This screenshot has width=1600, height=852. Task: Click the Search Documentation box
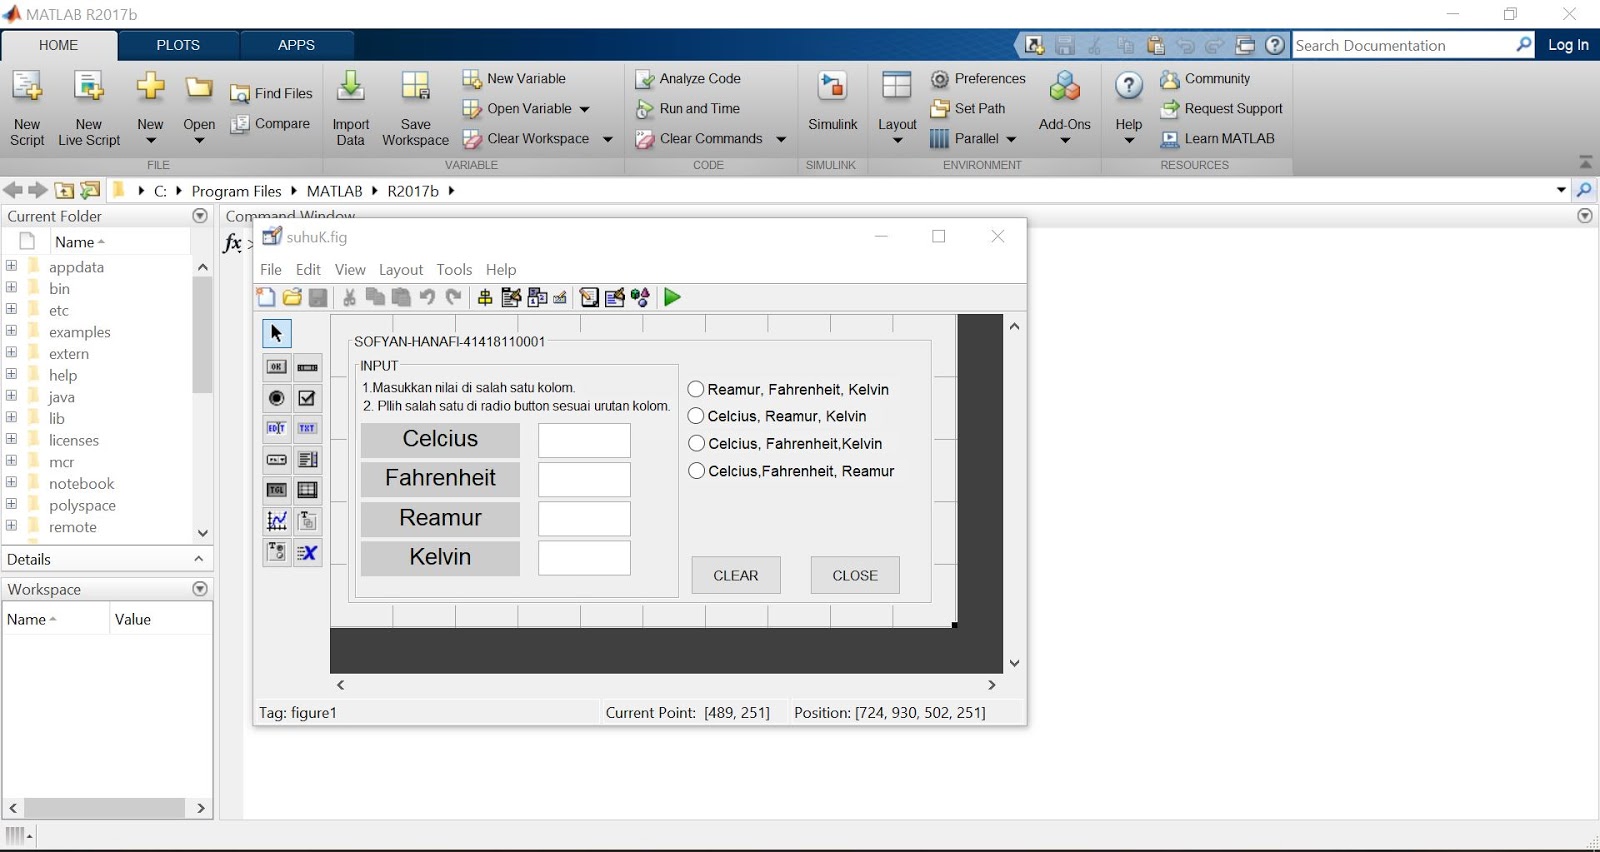pos(1404,45)
